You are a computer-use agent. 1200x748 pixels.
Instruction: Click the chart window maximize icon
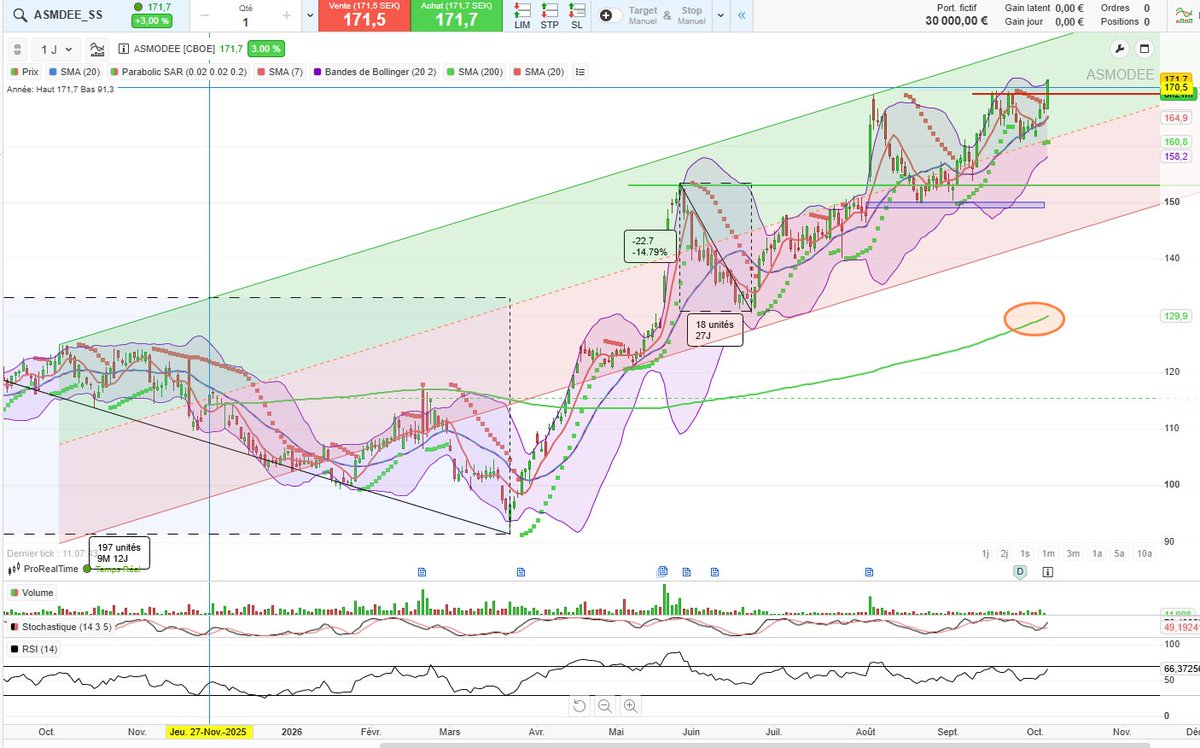1145,49
